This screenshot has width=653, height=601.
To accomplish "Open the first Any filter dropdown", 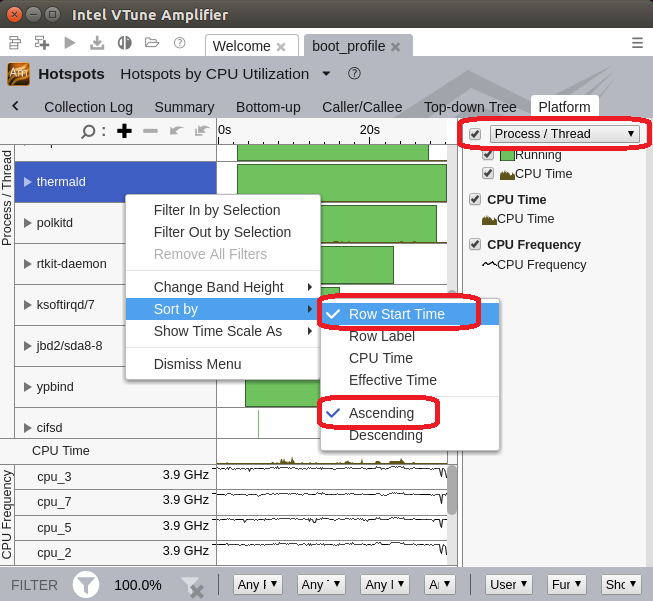I will [x=258, y=585].
